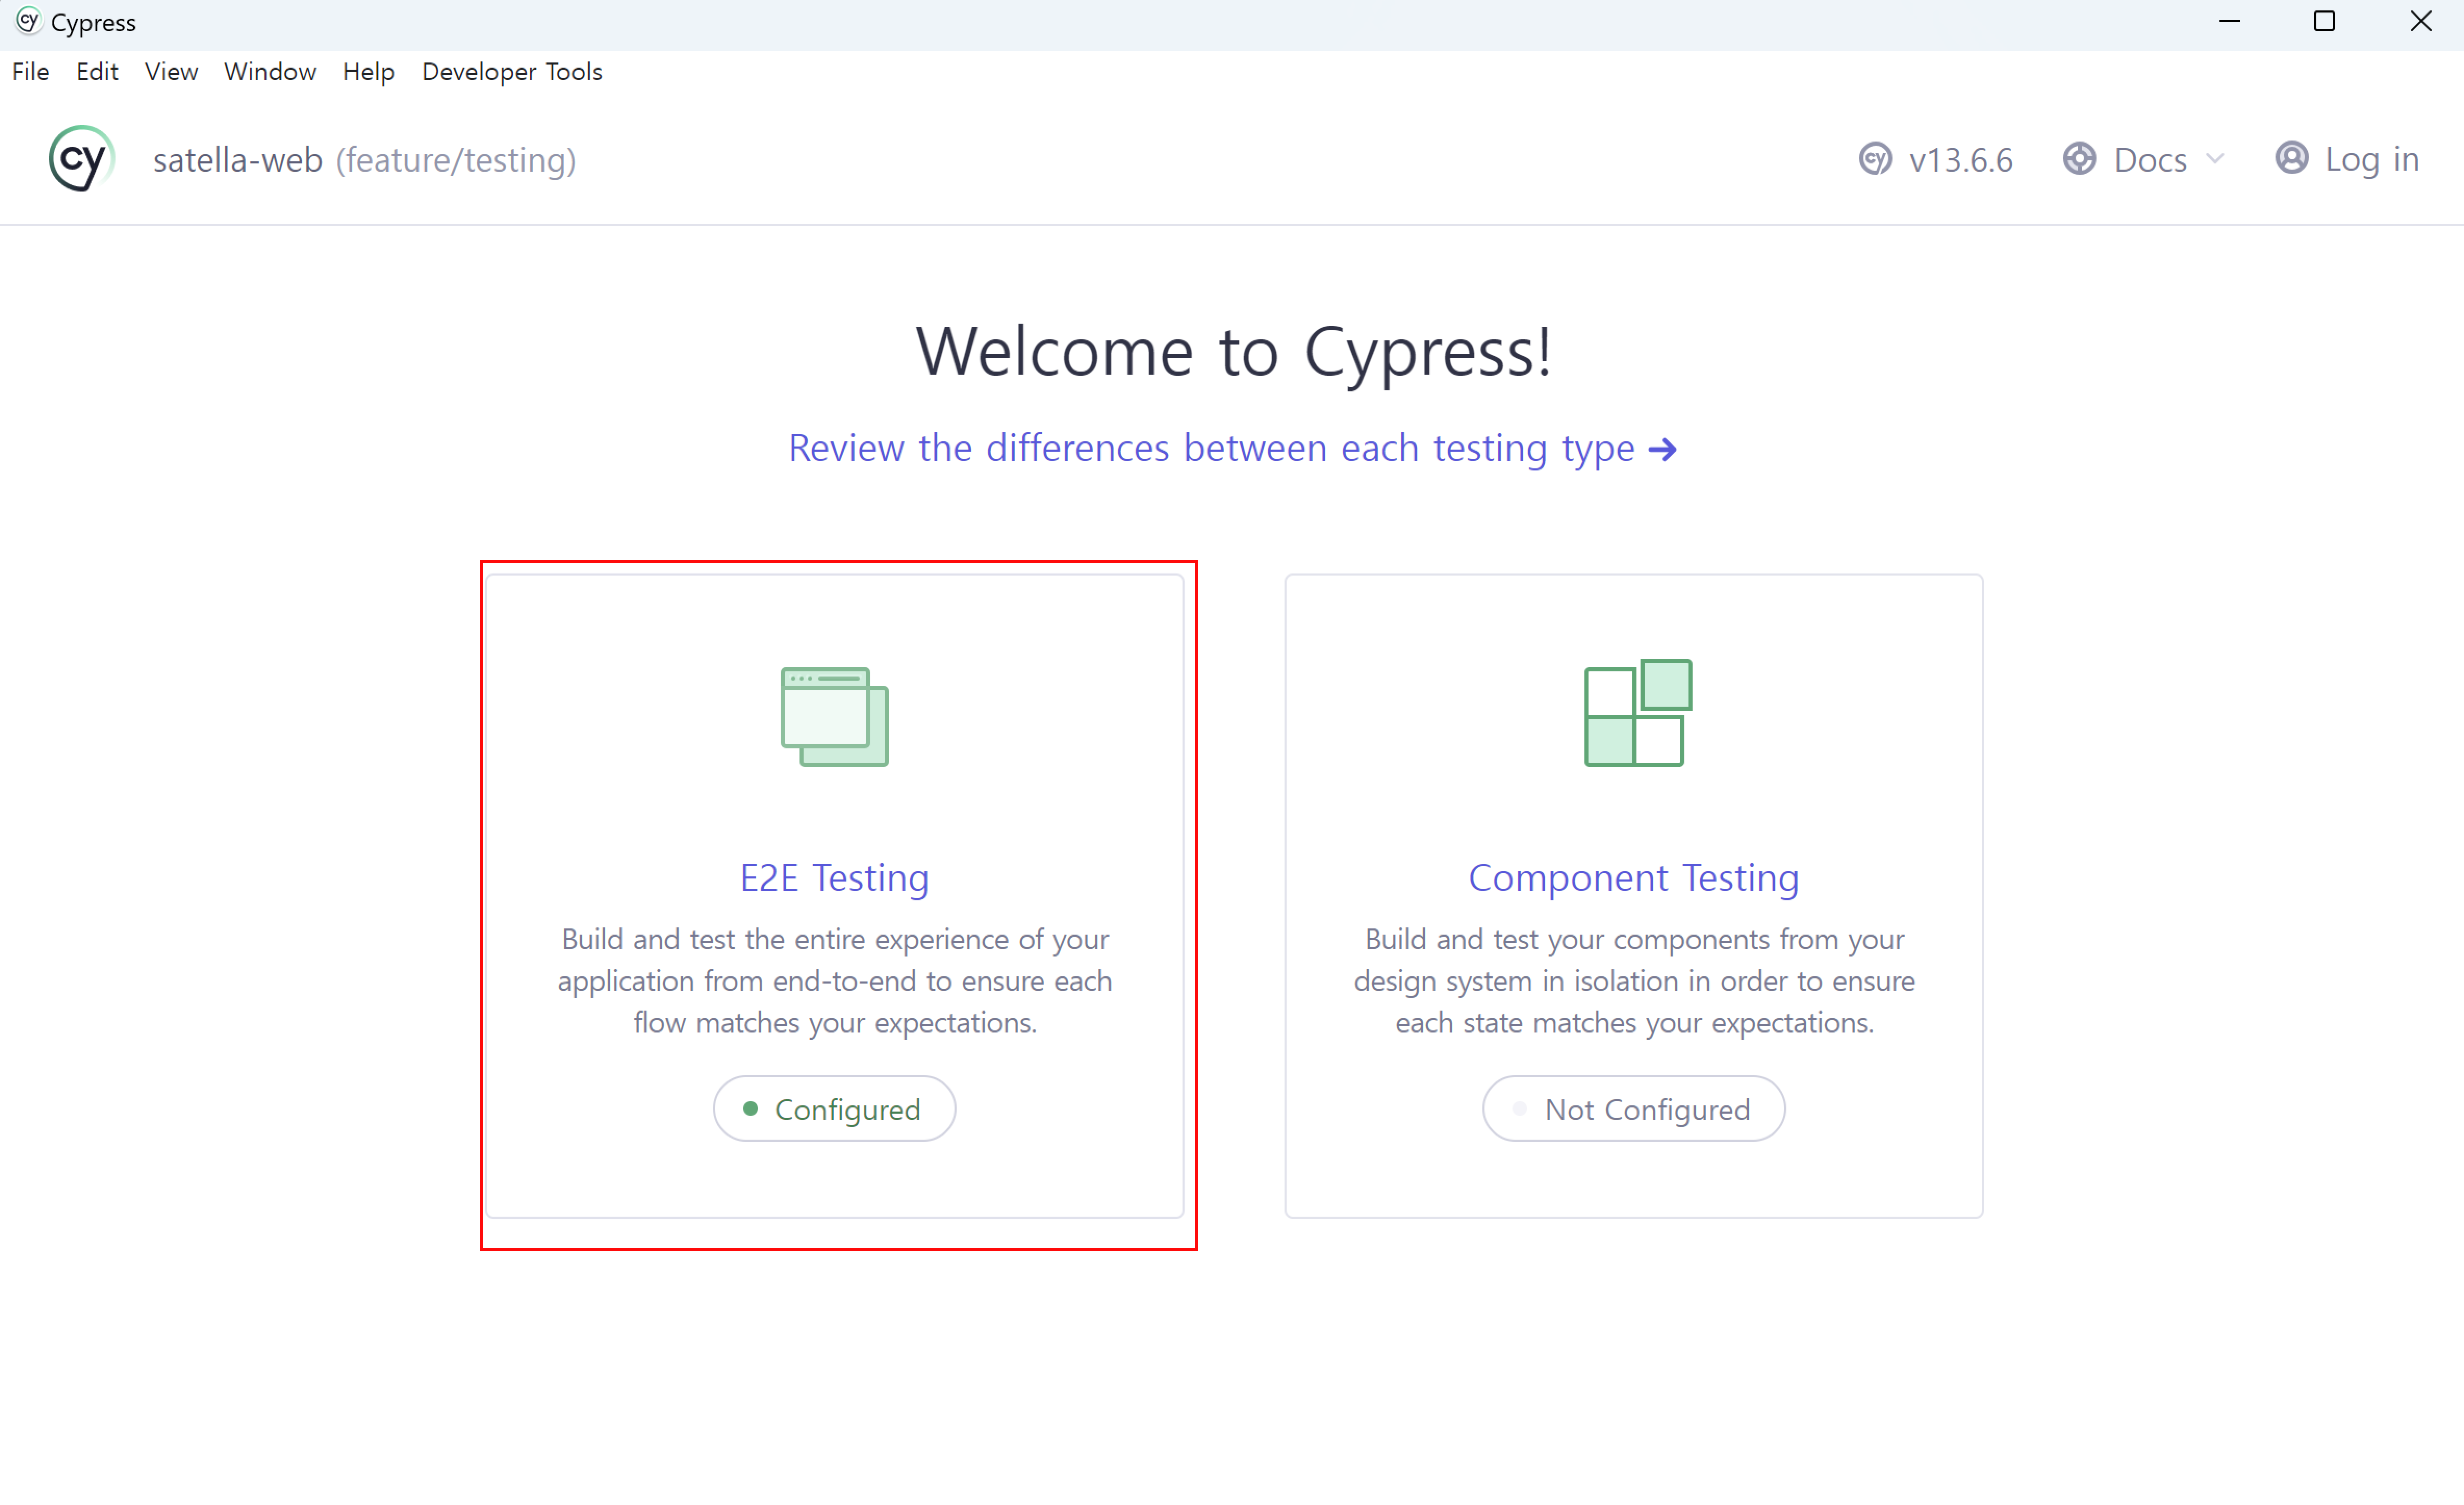Screen dimensions: 2464x1505
Task: Open the Window menu
Action: (270, 72)
